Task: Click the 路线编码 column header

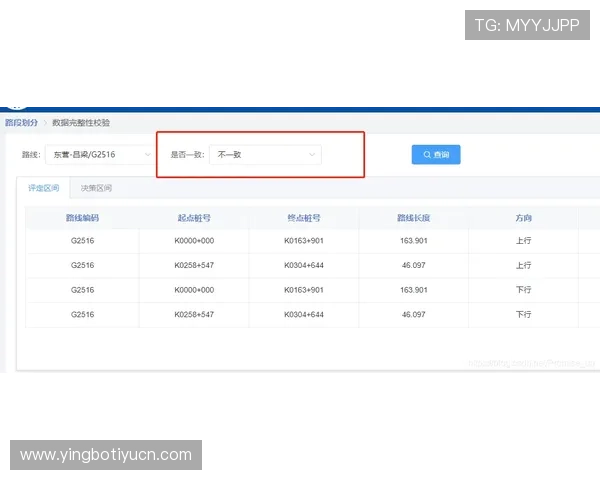Action: point(82,218)
